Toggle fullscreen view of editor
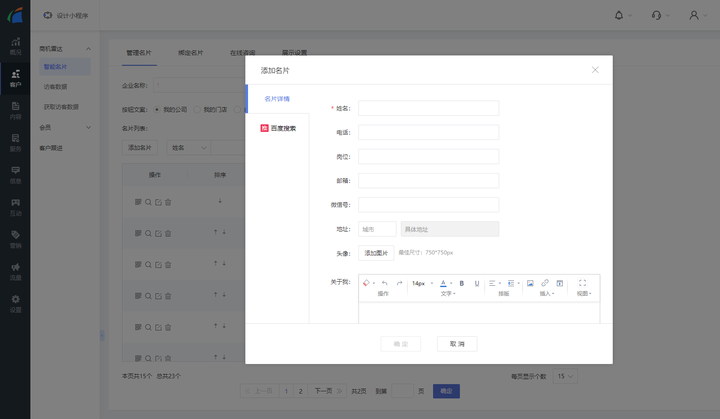Viewport: 720px width, 419px height. coord(582,283)
